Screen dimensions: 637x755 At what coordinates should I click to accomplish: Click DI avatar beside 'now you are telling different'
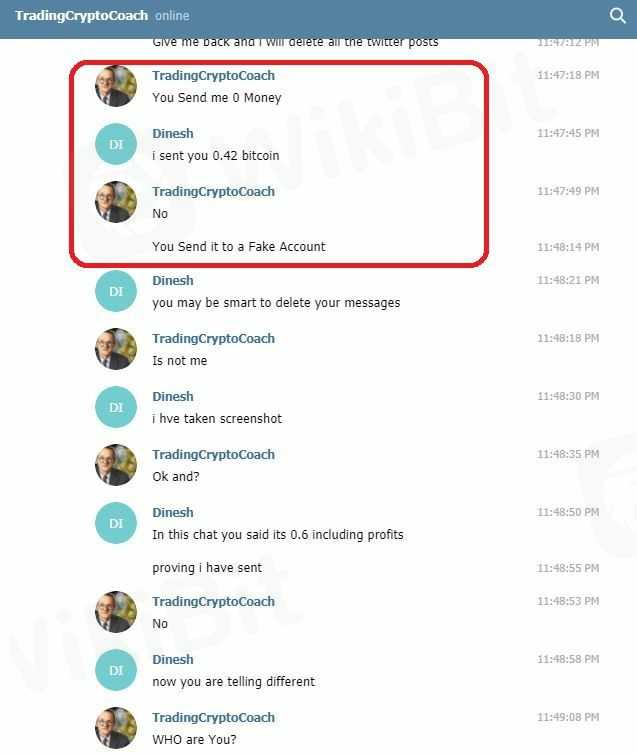point(116,670)
